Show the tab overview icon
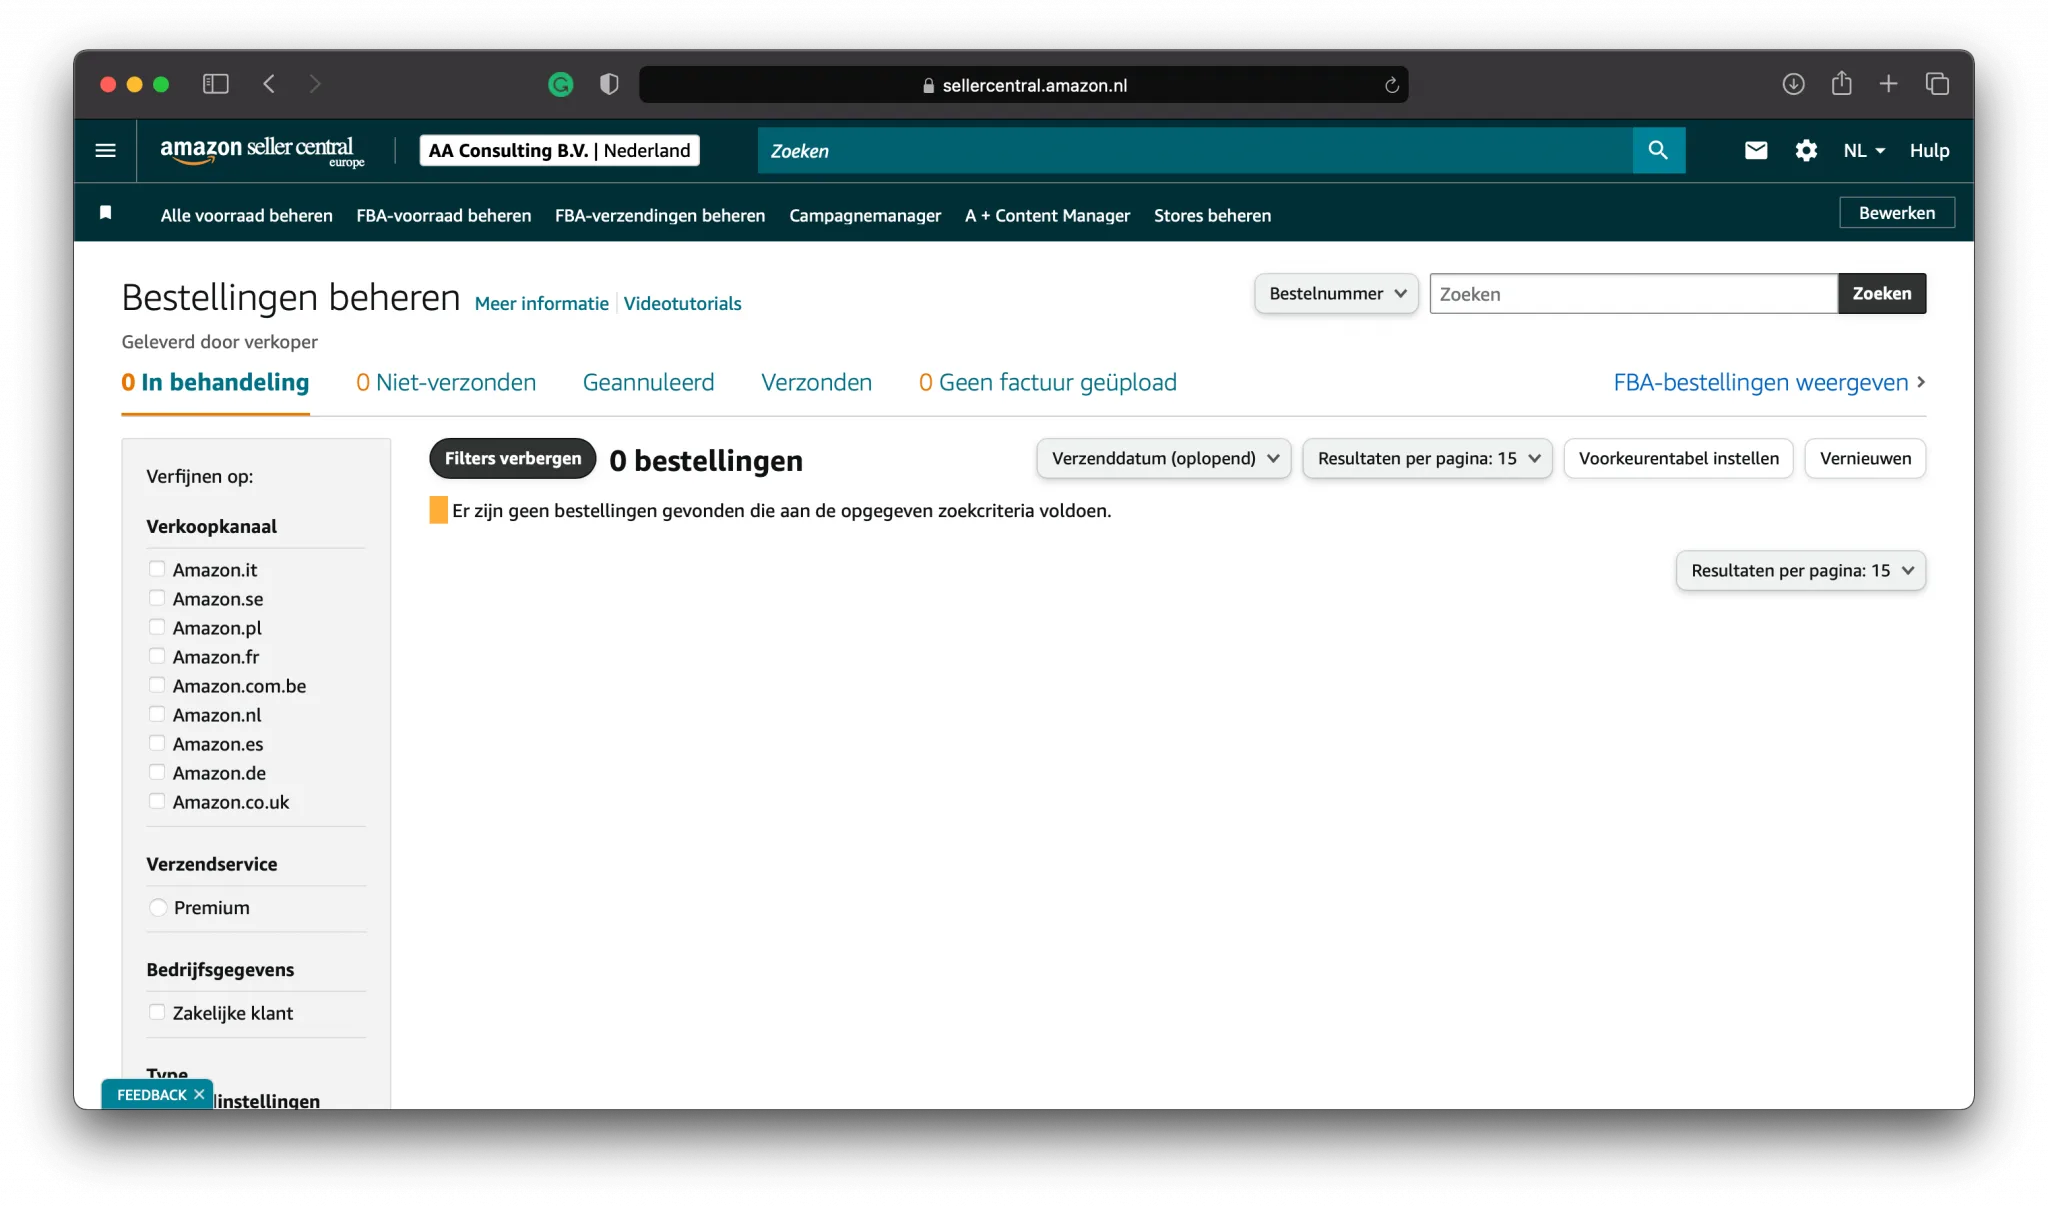 (x=1937, y=84)
